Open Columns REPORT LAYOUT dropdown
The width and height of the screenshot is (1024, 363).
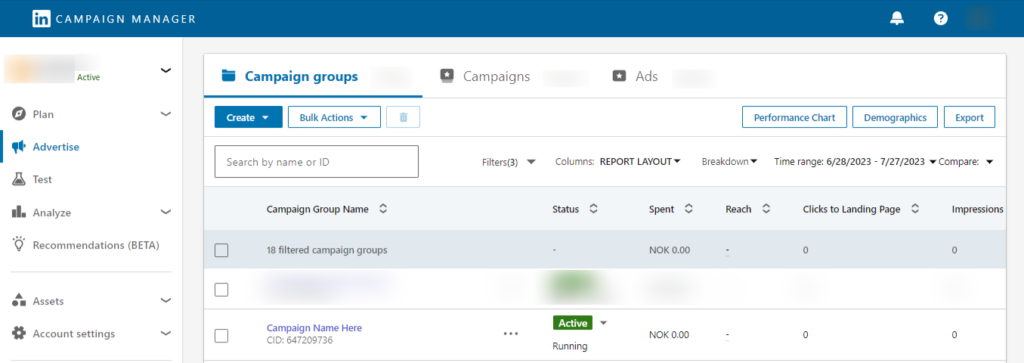618,162
